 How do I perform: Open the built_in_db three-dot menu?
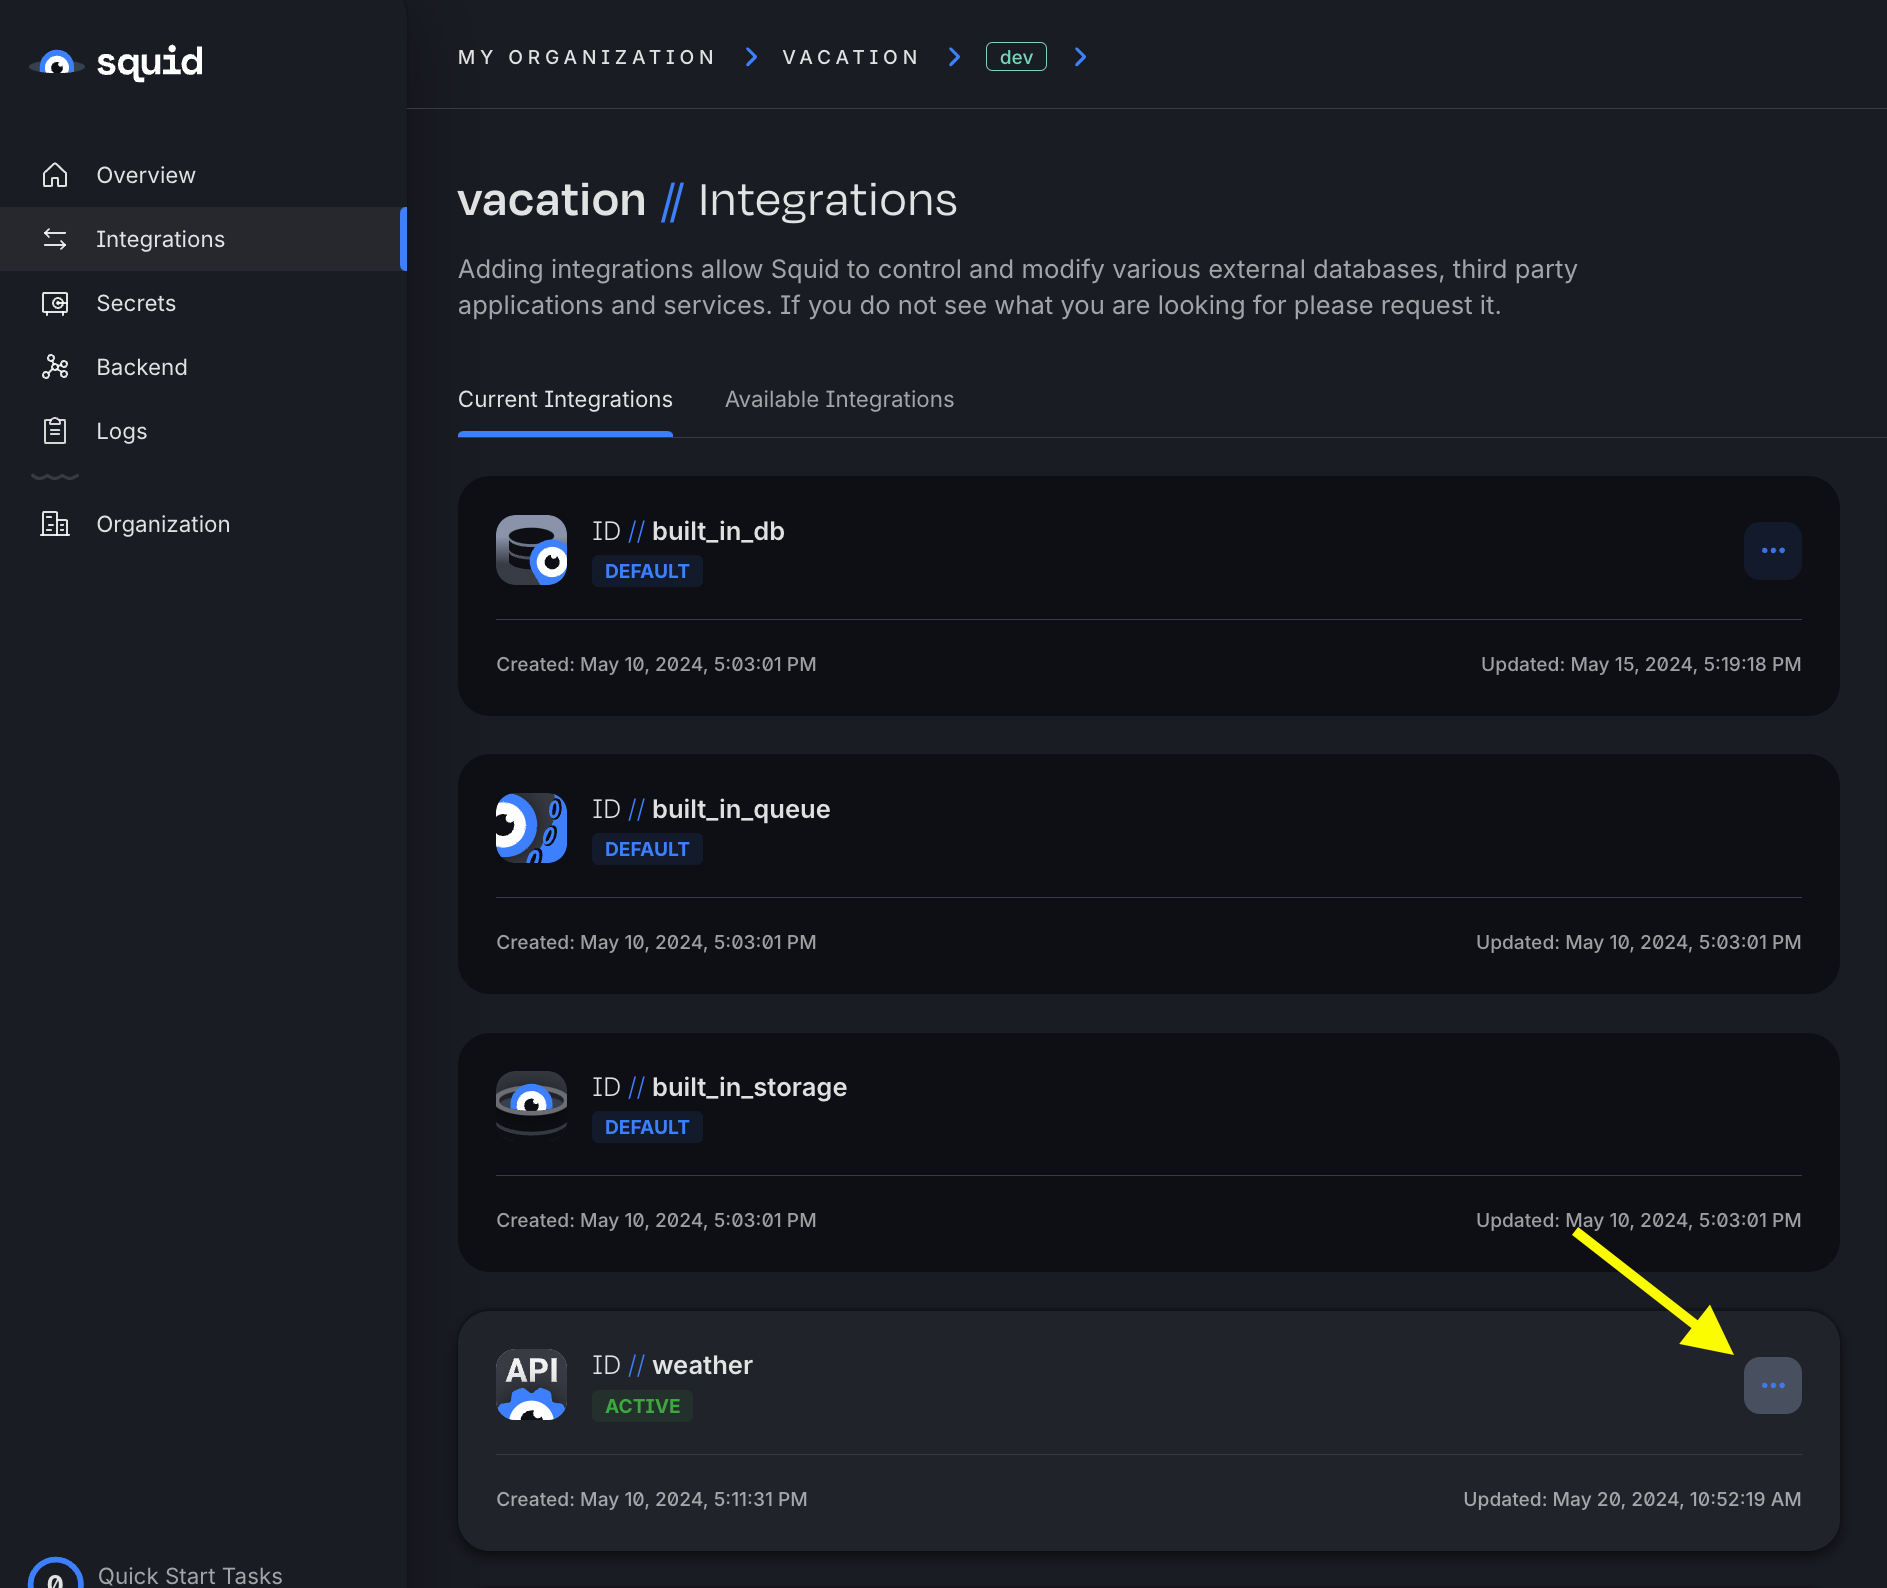click(x=1772, y=550)
